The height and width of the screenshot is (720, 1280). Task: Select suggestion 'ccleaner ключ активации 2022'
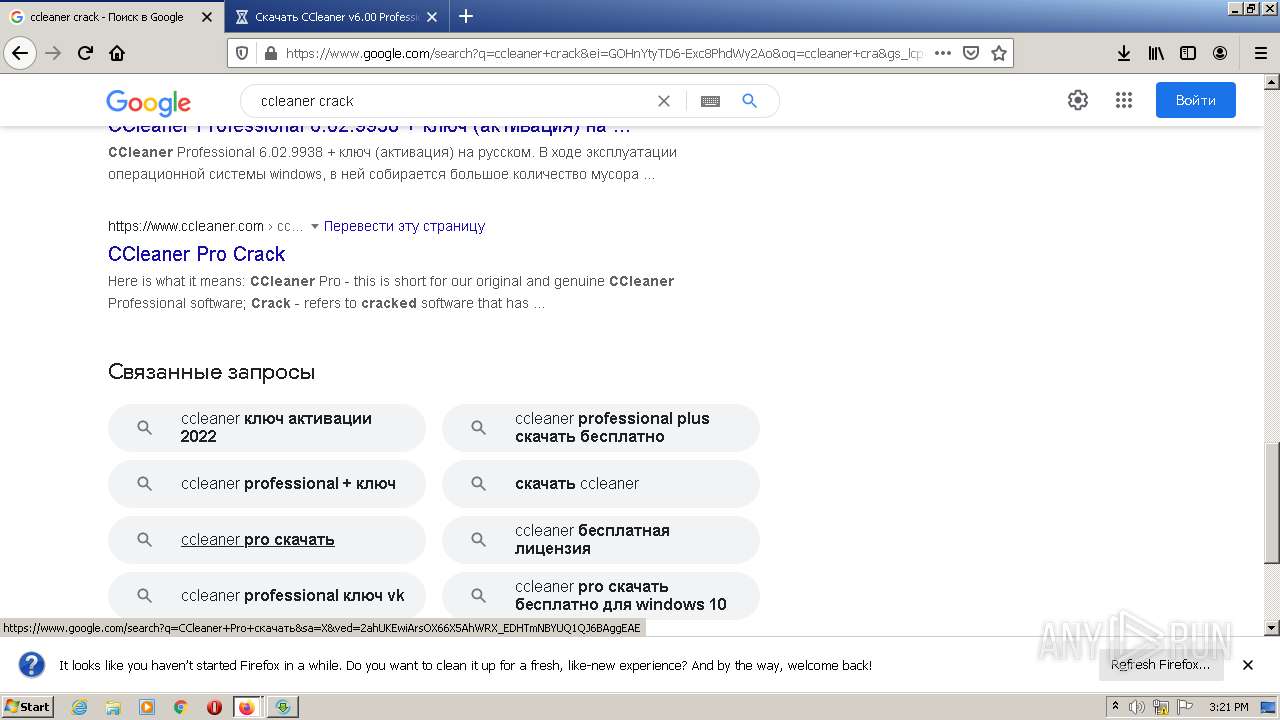point(267,427)
